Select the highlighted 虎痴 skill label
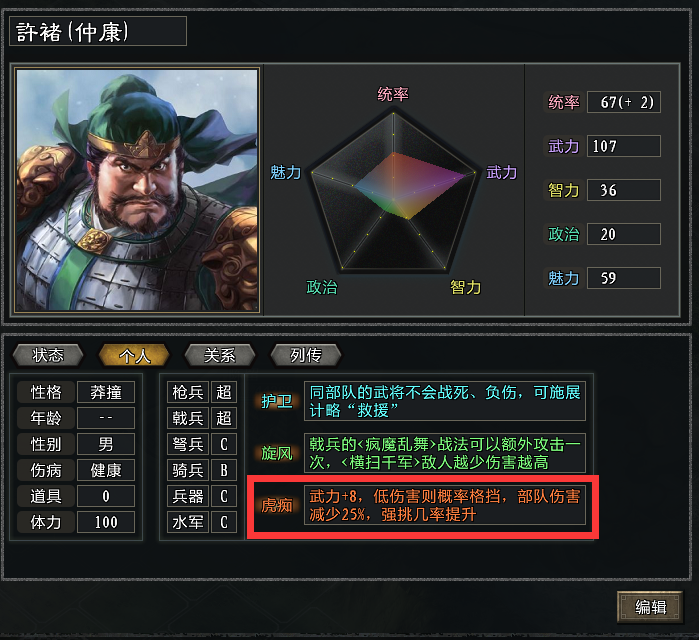 [276, 505]
